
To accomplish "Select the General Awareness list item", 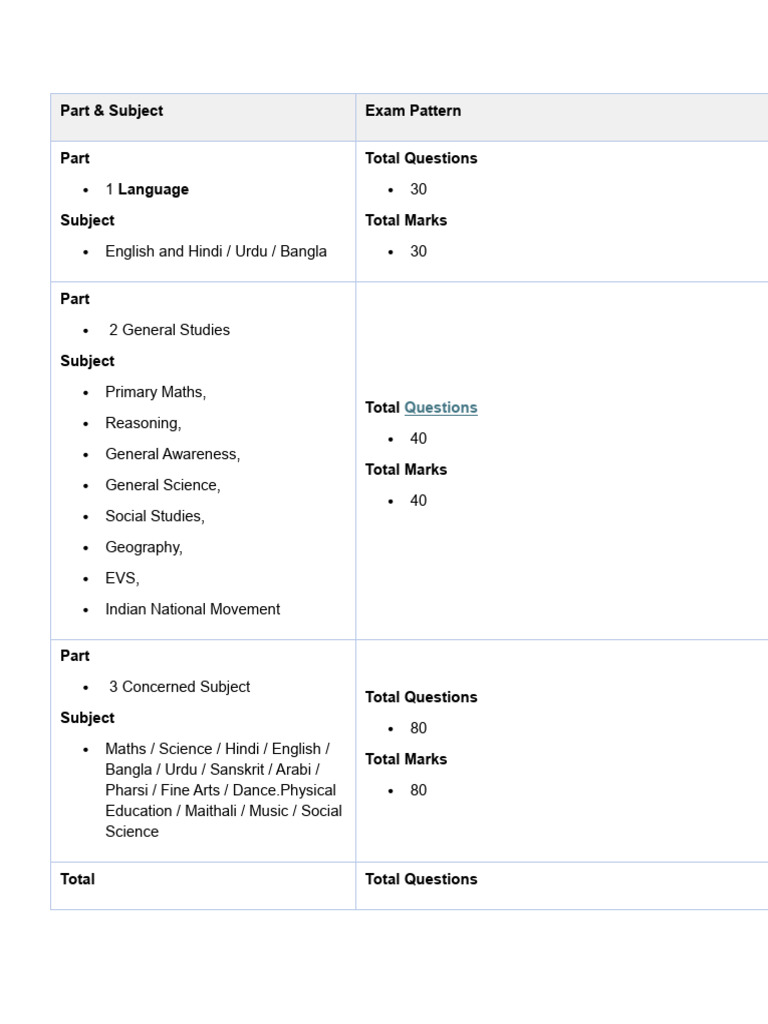I will pos(172,454).
